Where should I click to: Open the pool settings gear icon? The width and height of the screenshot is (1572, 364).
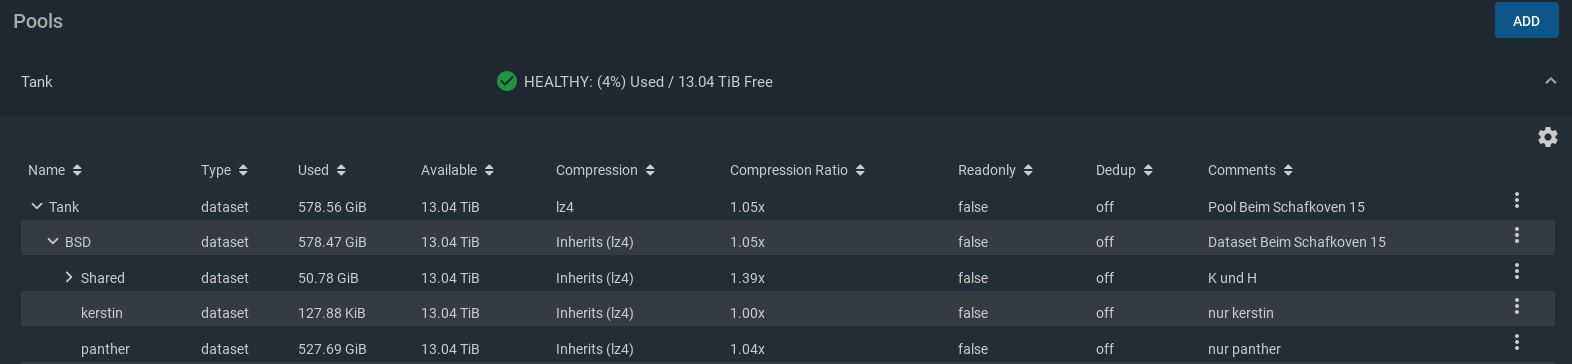1547,137
